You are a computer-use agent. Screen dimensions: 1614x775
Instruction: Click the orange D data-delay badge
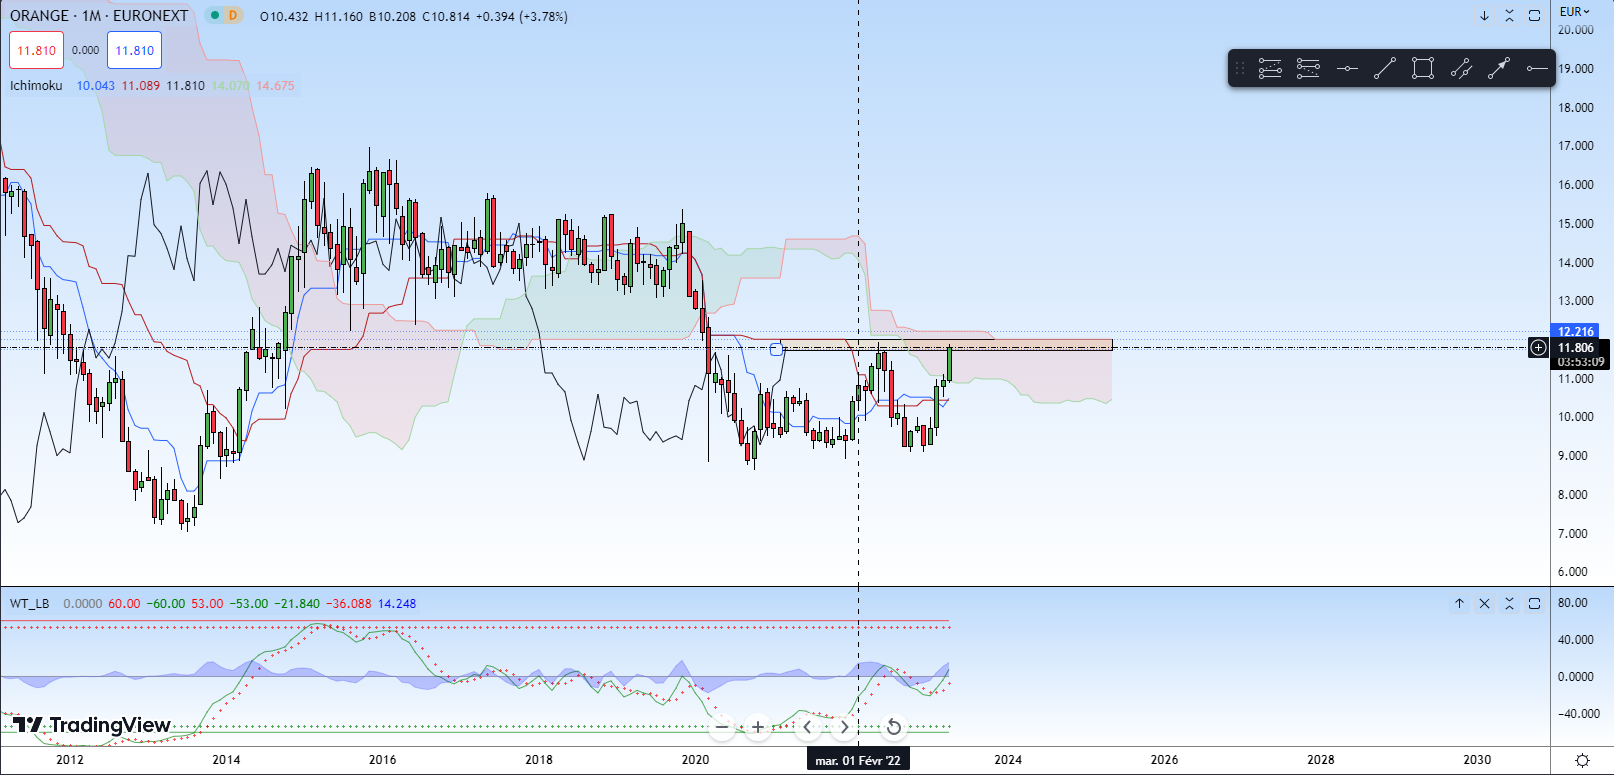(233, 16)
